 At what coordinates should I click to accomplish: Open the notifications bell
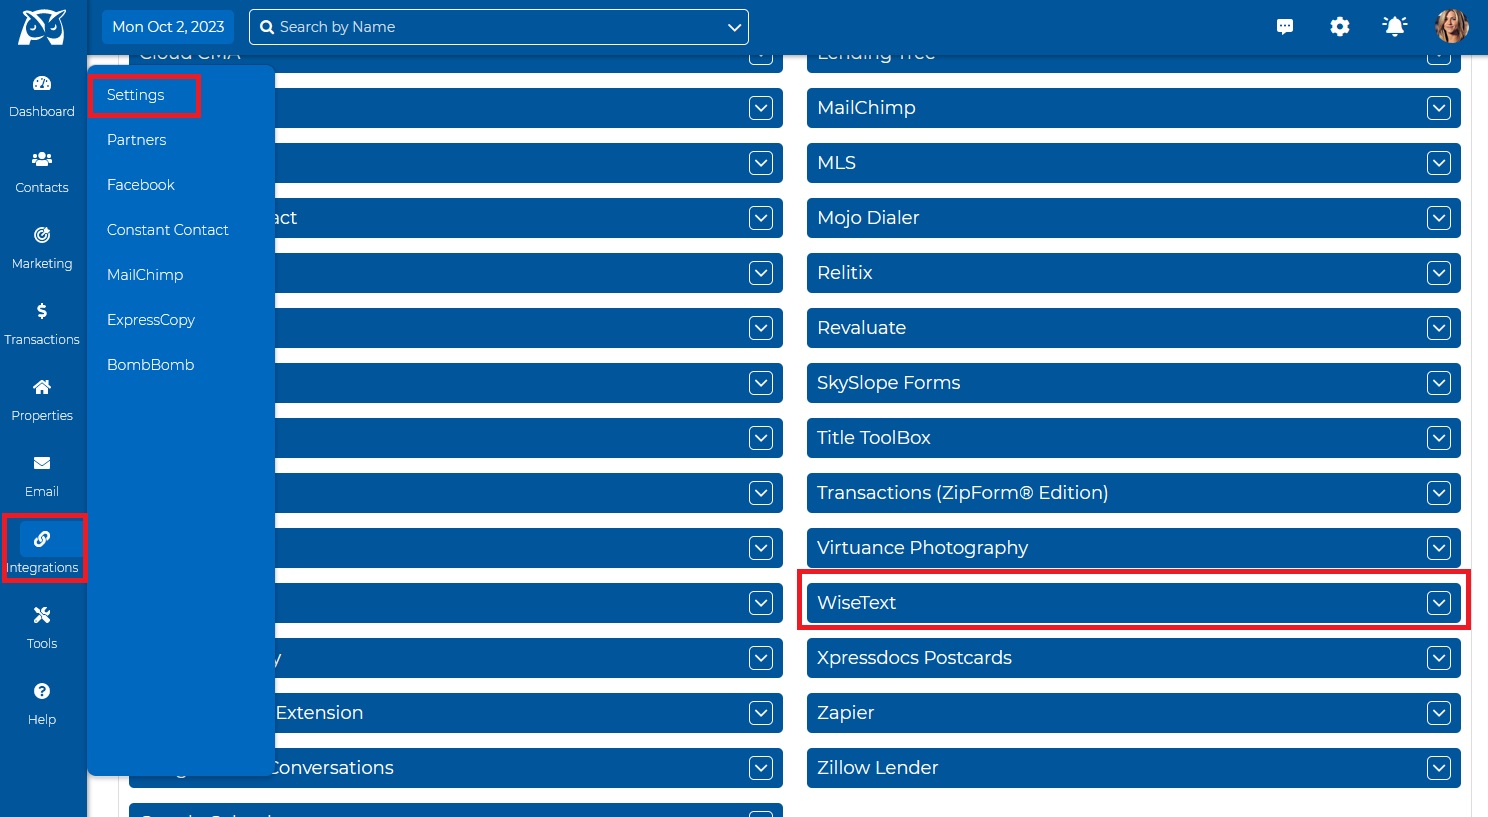[1395, 27]
